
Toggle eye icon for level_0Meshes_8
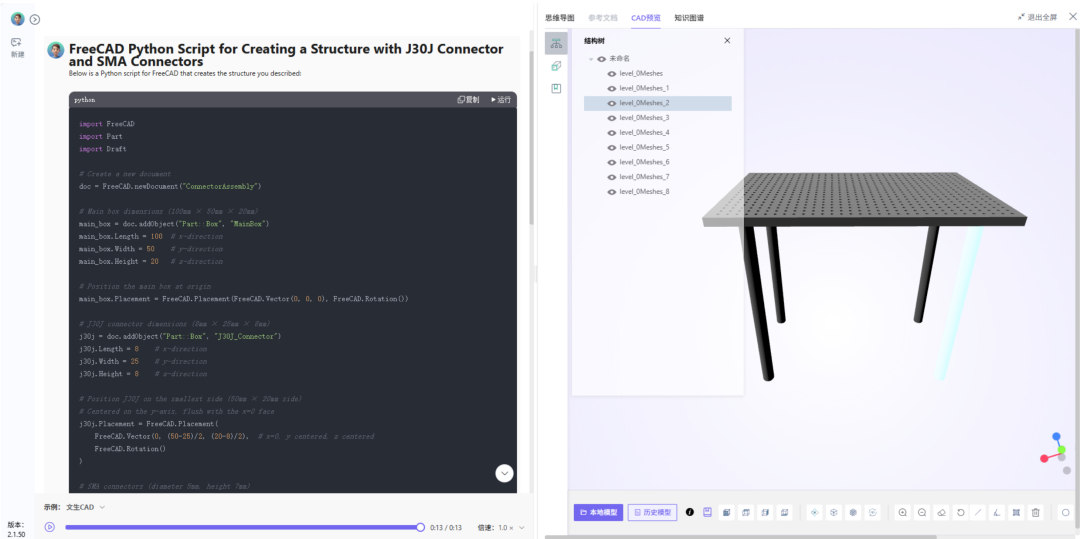[x=611, y=191]
